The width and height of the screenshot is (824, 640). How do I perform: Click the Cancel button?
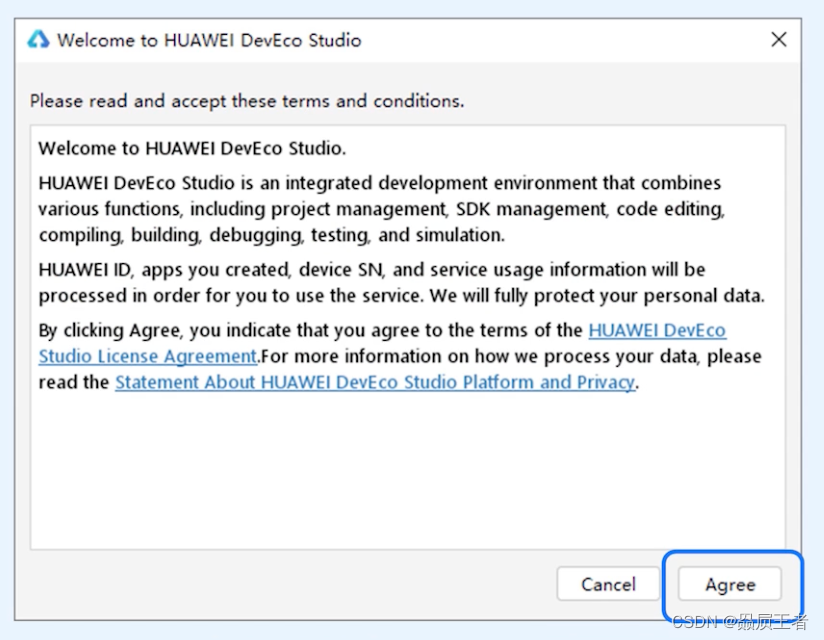[608, 584]
